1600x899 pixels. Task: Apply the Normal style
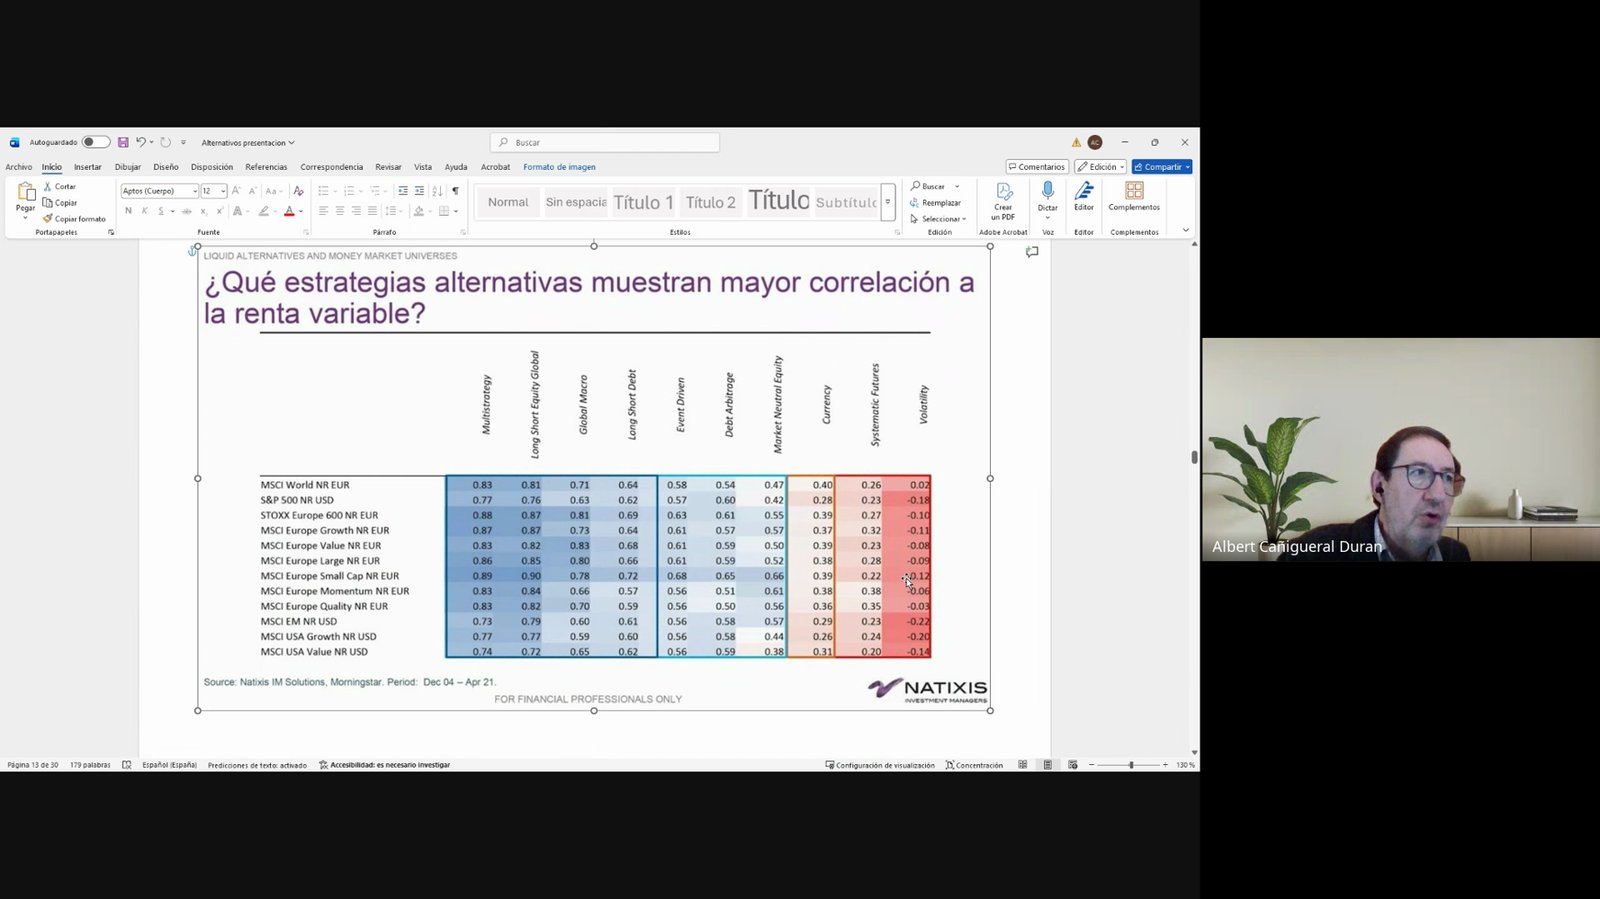point(508,202)
